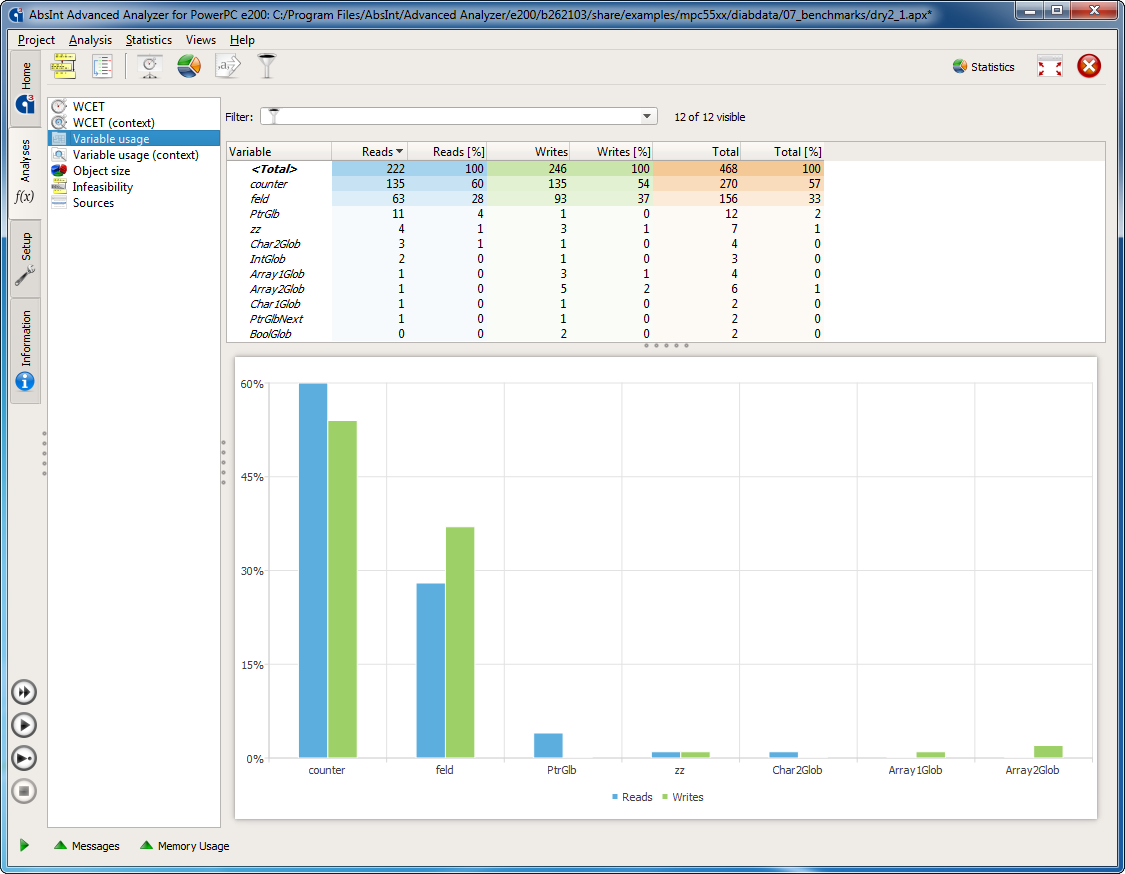Viewport: 1125px width, 874px height.
Task: Click the Reads column sort arrow
Action: [x=400, y=151]
